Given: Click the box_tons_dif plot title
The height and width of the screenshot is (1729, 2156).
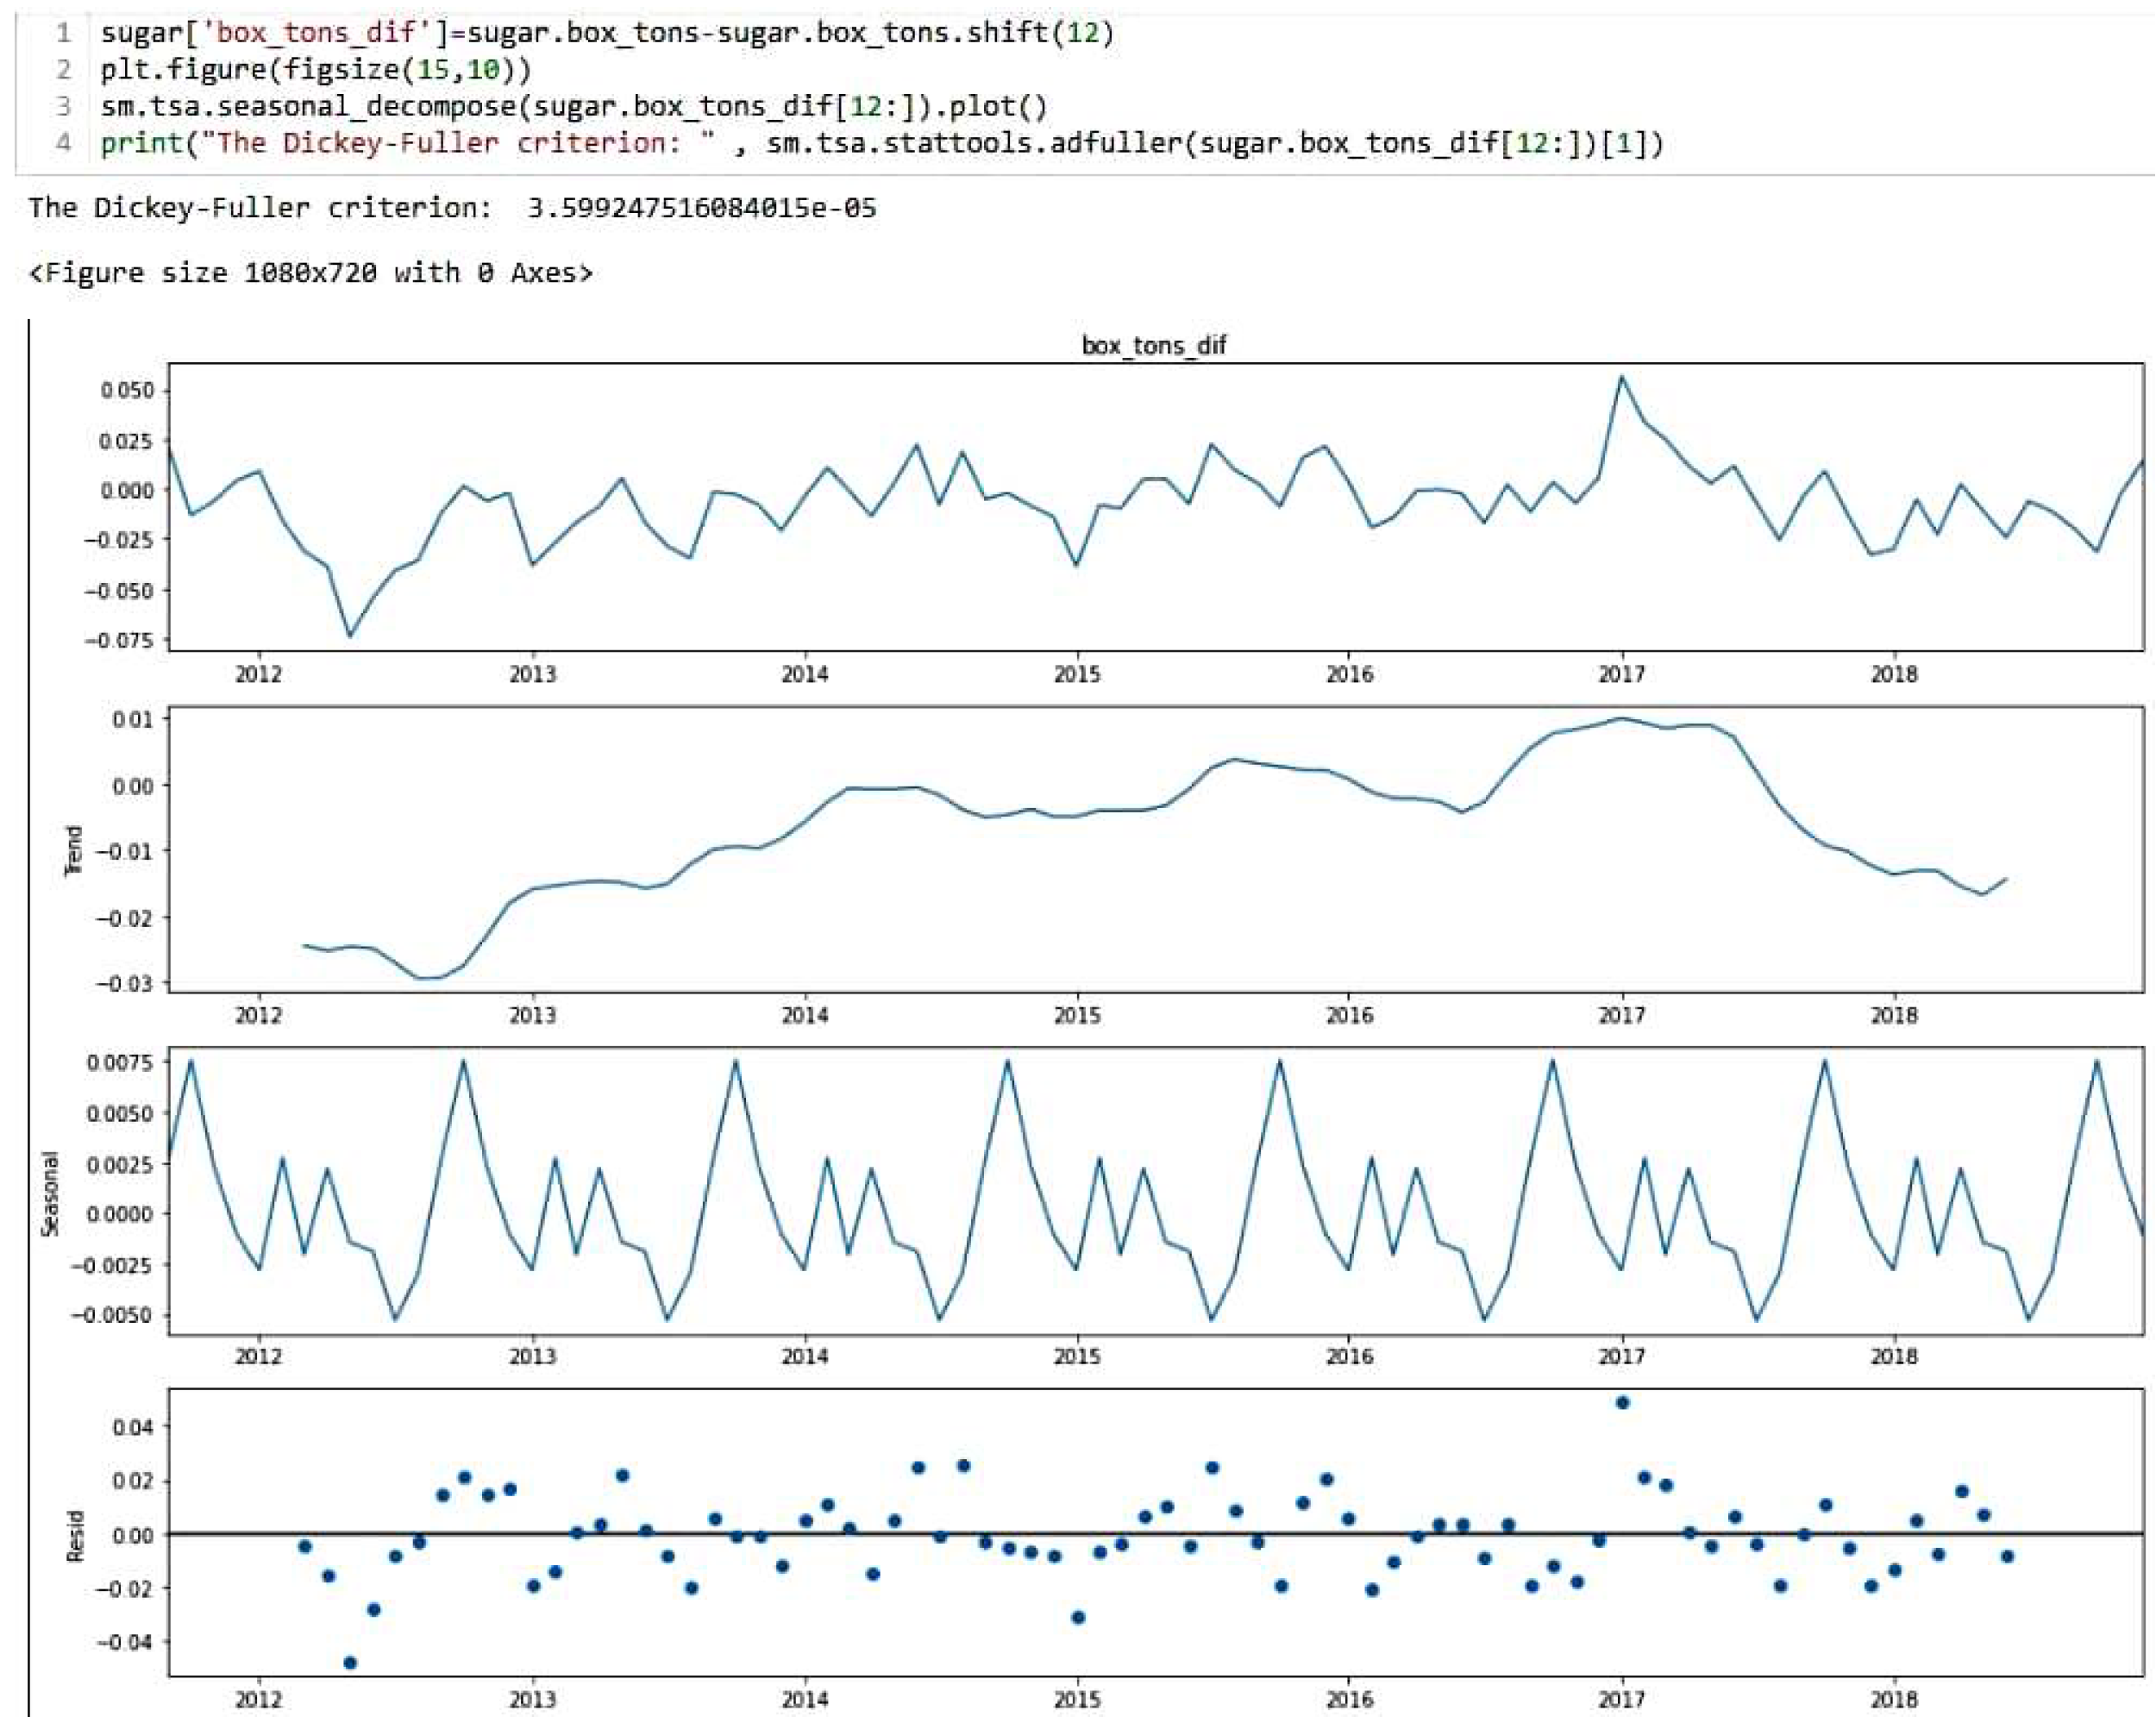Looking at the screenshot, I should pyautogui.click(x=1153, y=345).
